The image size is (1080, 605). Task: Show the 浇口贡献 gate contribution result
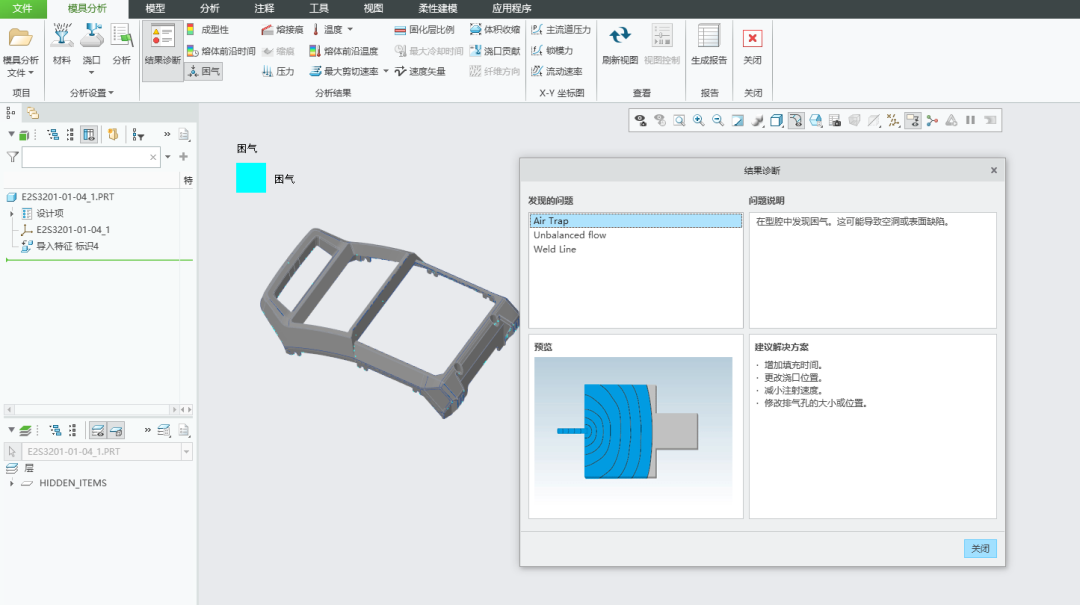click(x=495, y=51)
